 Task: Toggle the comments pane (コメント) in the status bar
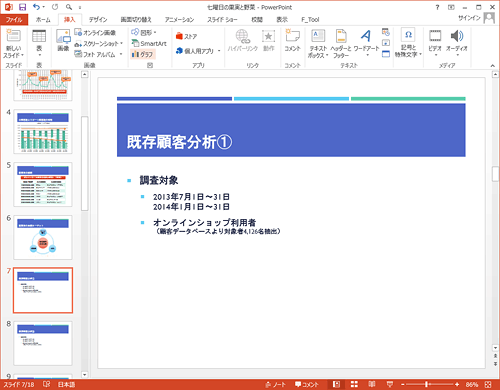click(307, 384)
